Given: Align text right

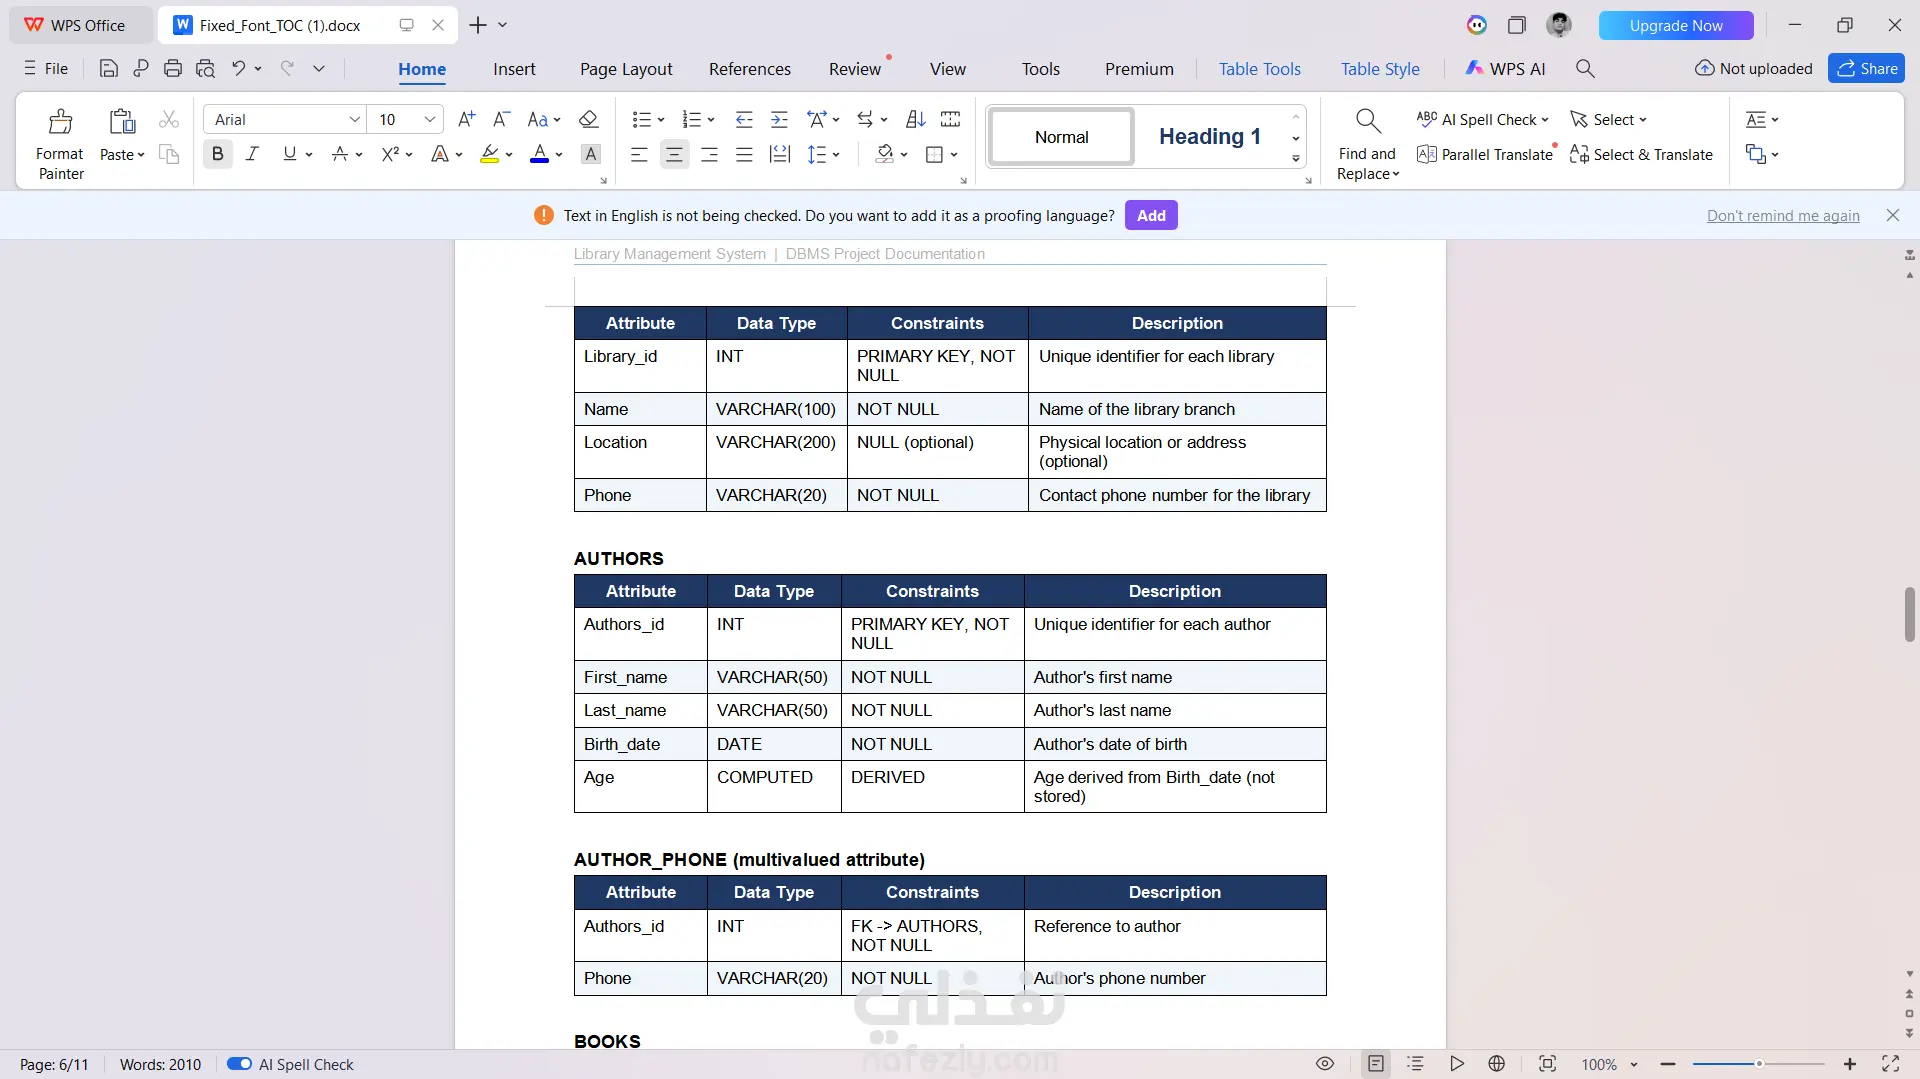Looking at the screenshot, I should [709, 154].
